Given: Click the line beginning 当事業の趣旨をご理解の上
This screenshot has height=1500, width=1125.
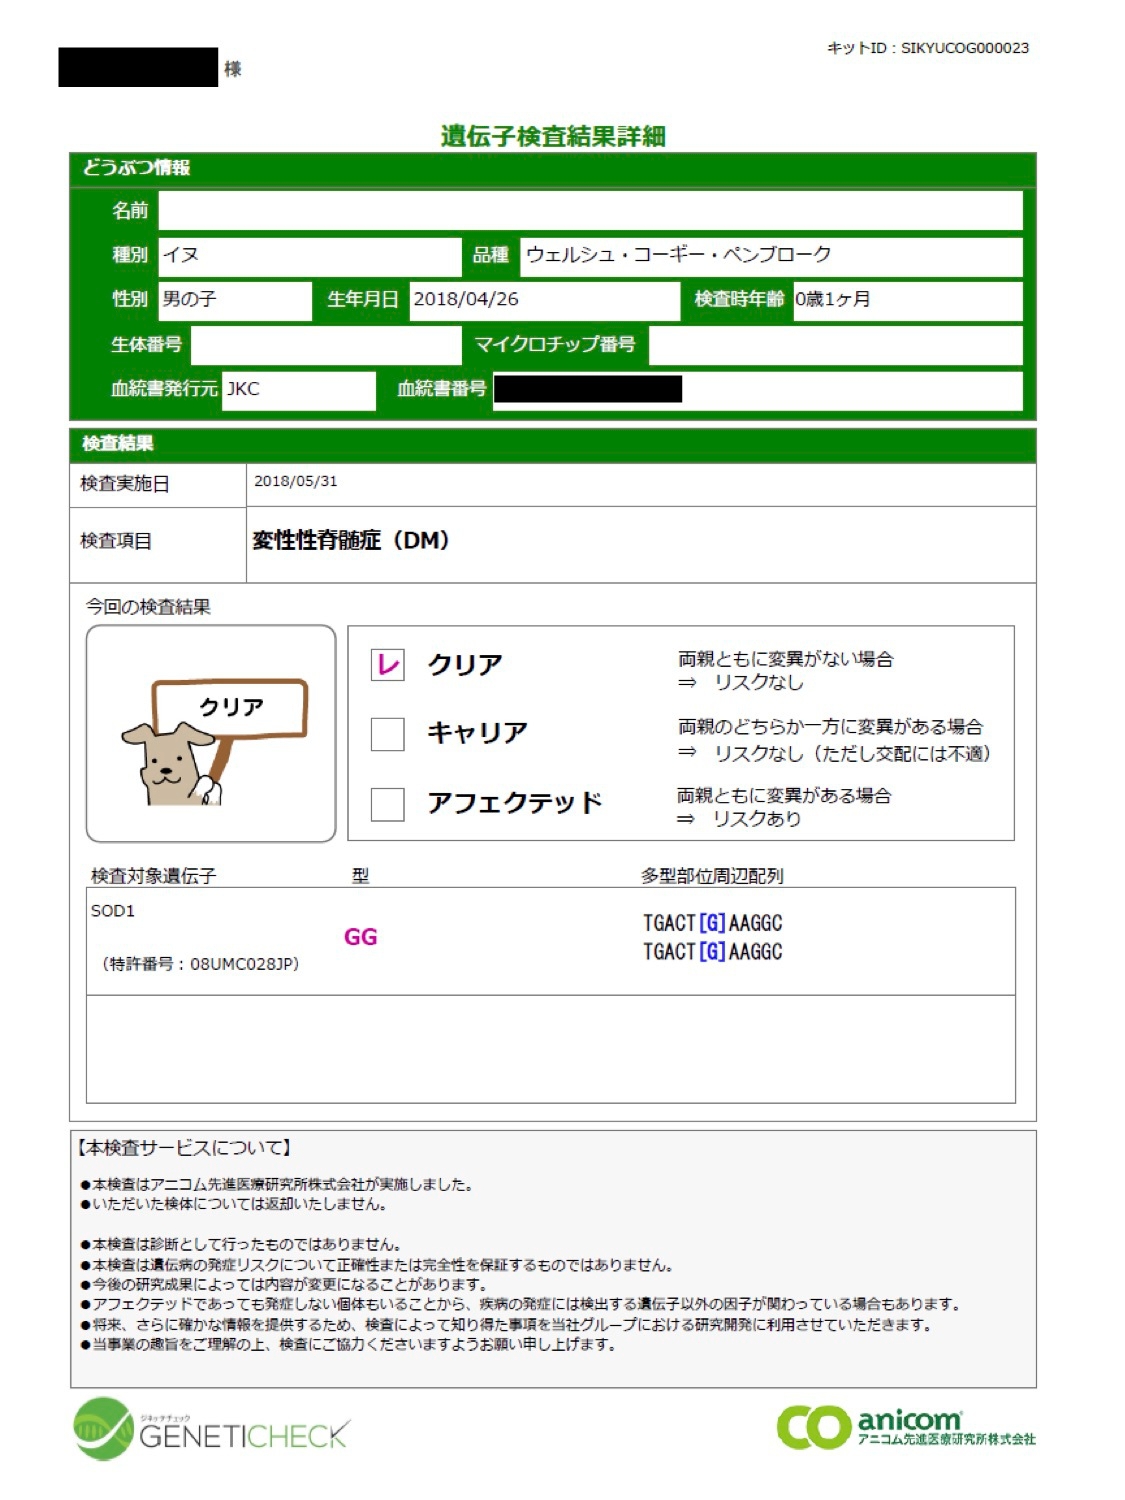Looking at the screenshot, I should [348, 1345].
